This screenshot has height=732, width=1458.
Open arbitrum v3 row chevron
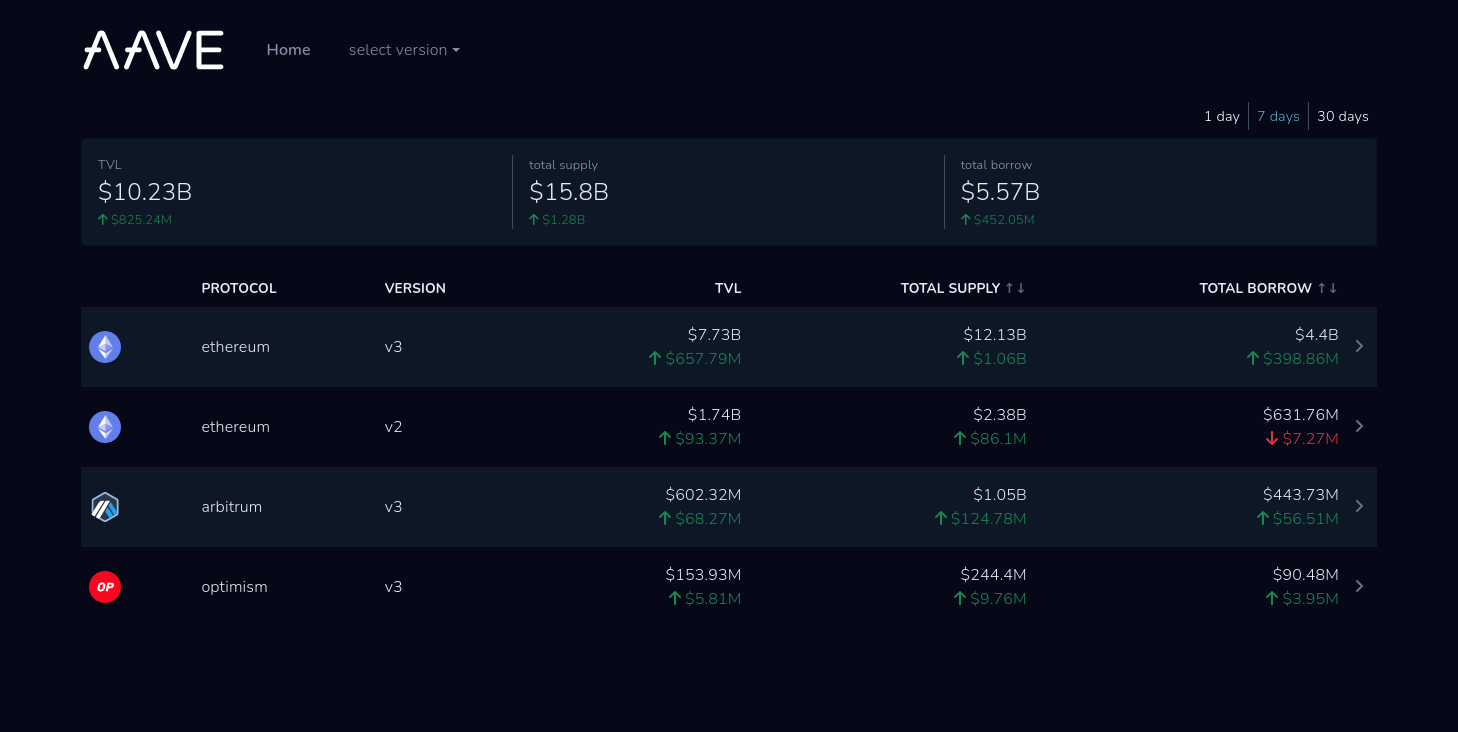(x=1359, y=506)
